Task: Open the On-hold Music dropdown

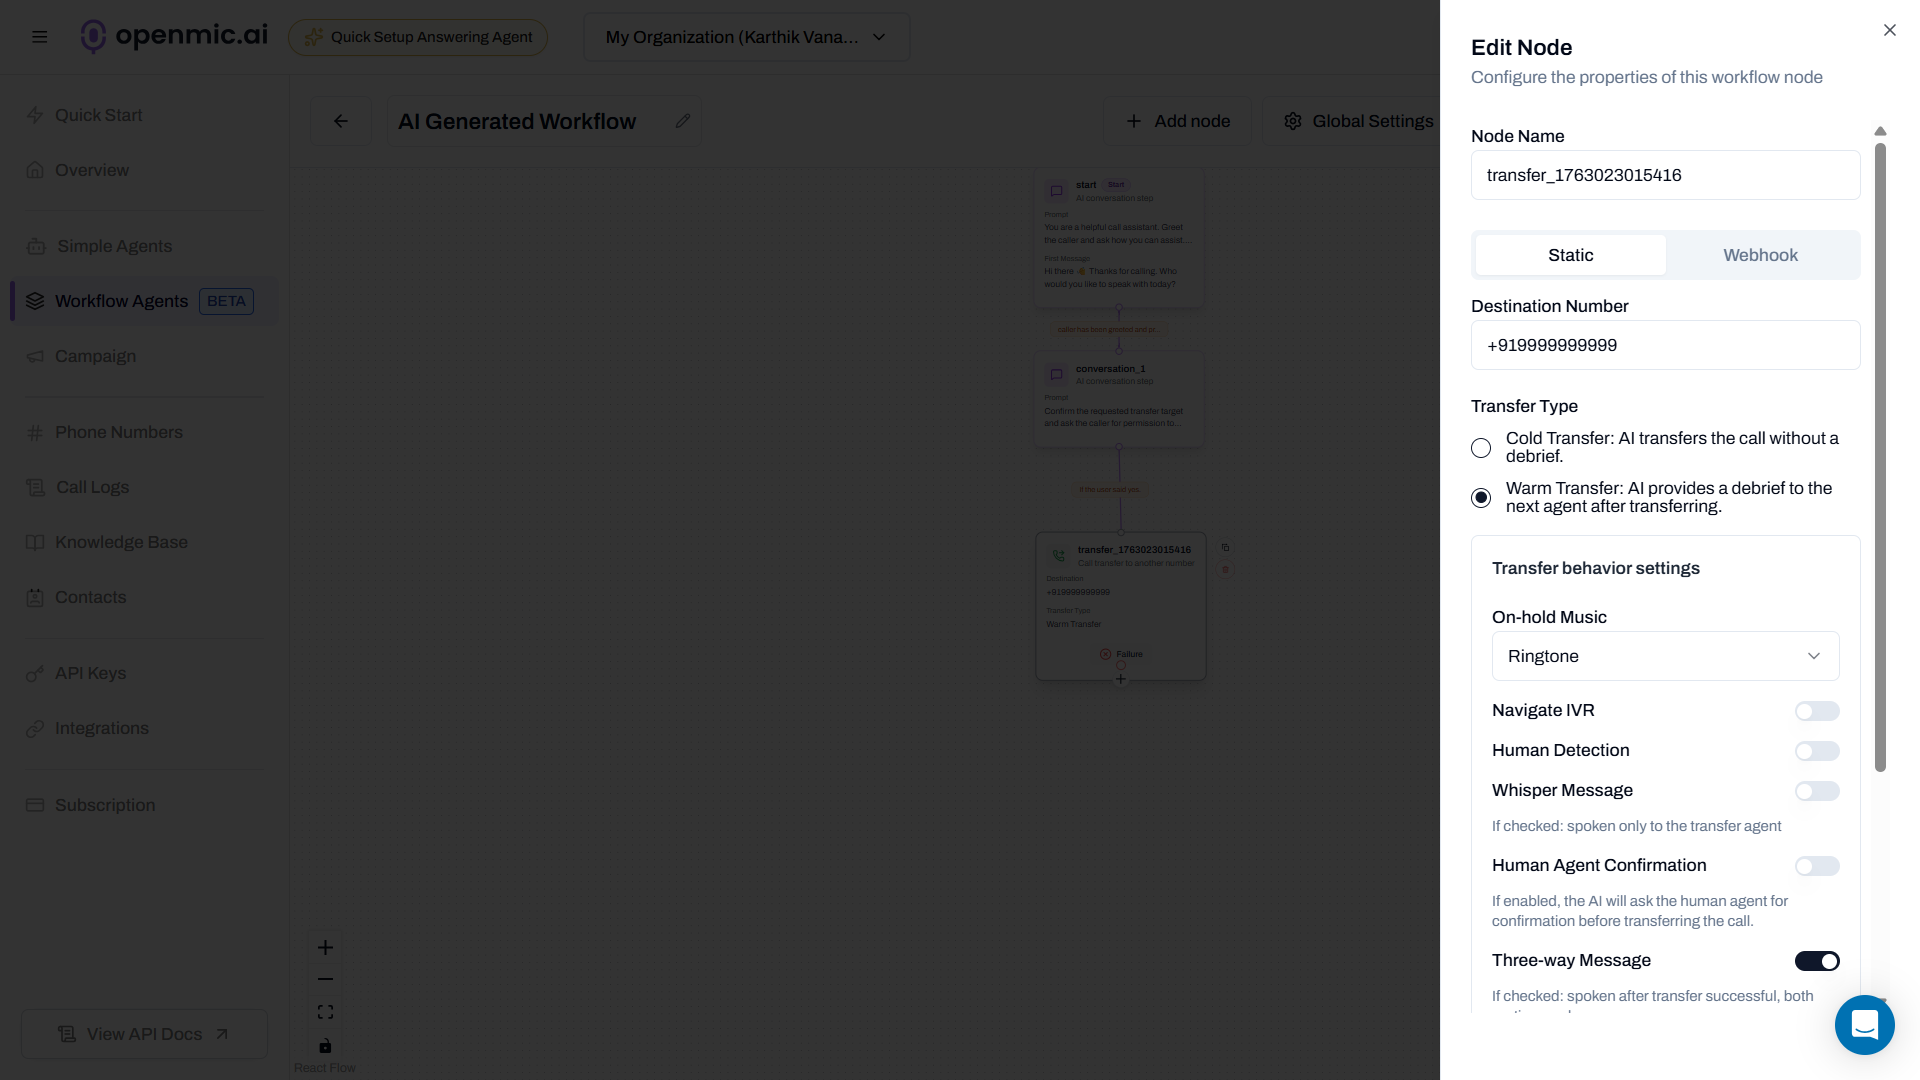Action: click(x=1664, y=656)
